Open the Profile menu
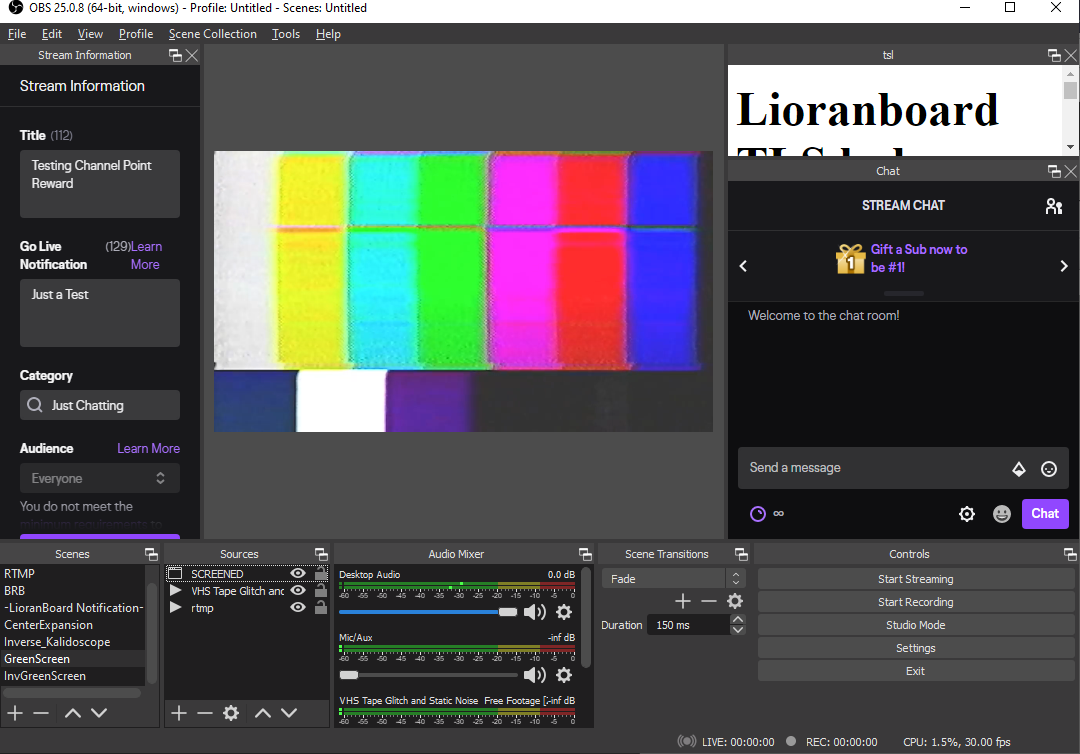The image size is (1080, 754). [x=136, y=34]
